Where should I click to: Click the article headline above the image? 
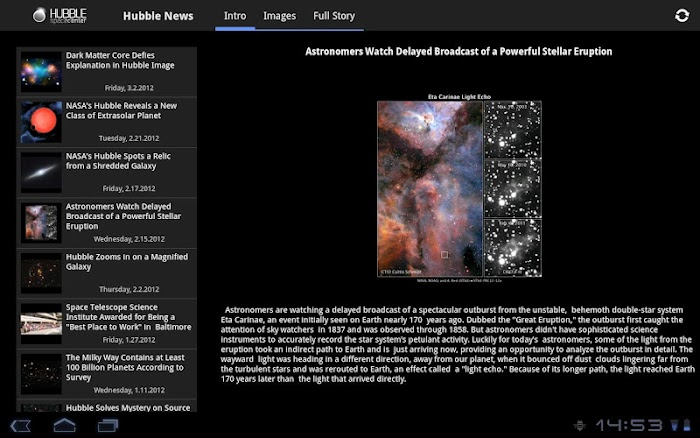[458, 52]
